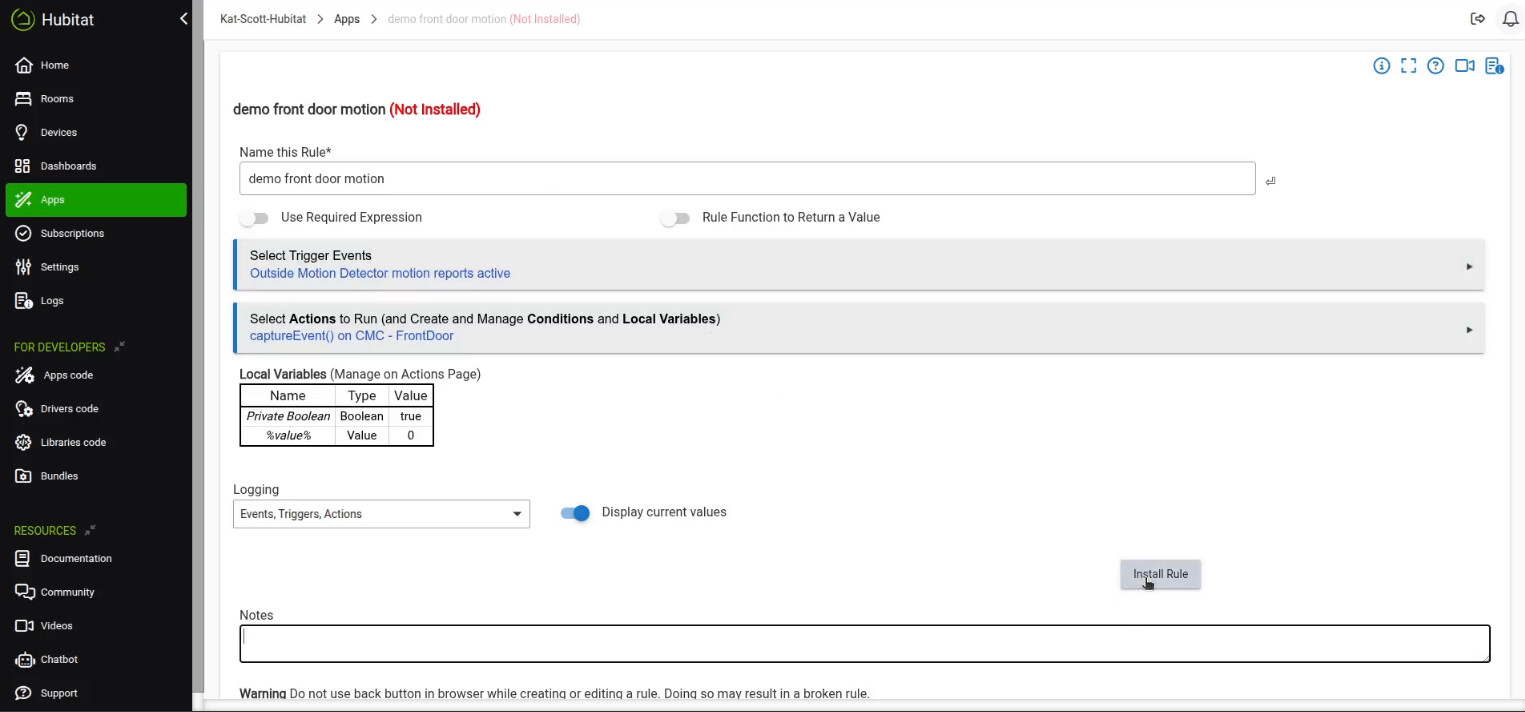Click the Bundles icon
The height and width of the screenshot is (712, 1525).
click(x=23, y=476)
